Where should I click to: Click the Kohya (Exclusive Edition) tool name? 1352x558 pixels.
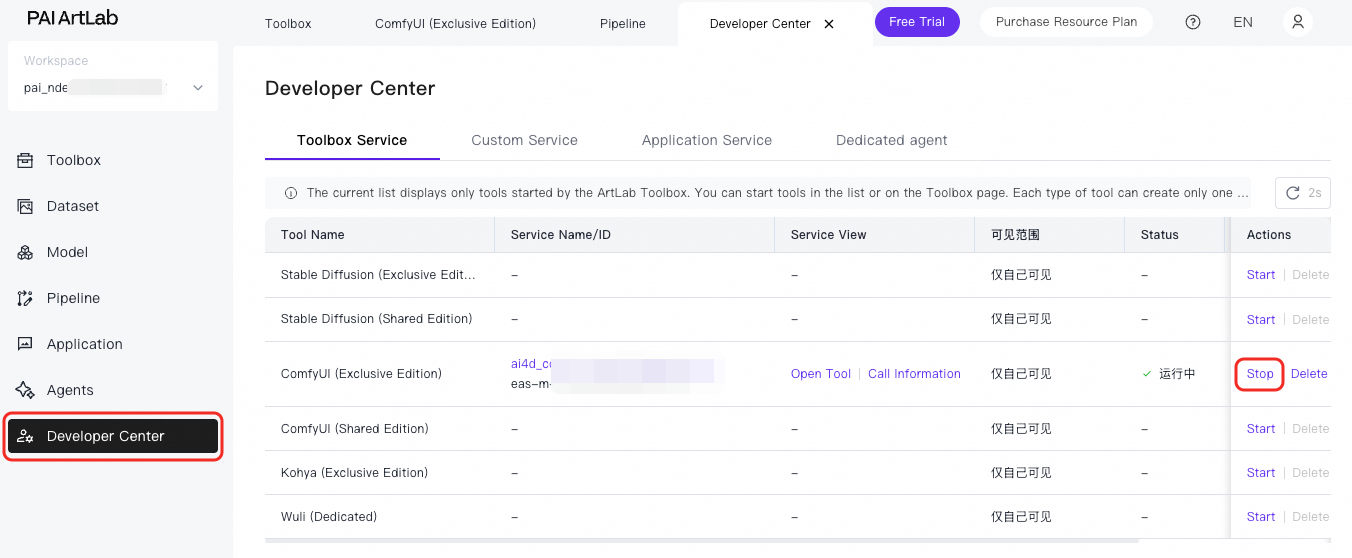pos(354,473)
